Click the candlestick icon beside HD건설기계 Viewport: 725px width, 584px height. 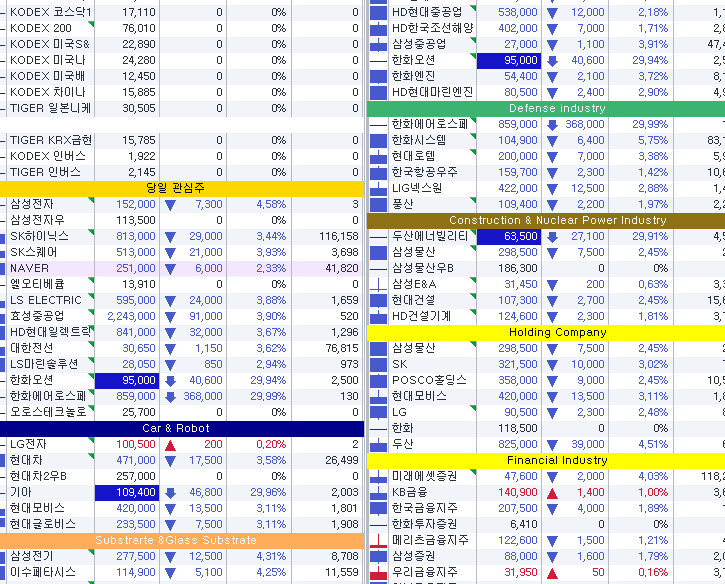tap(378, 316)
